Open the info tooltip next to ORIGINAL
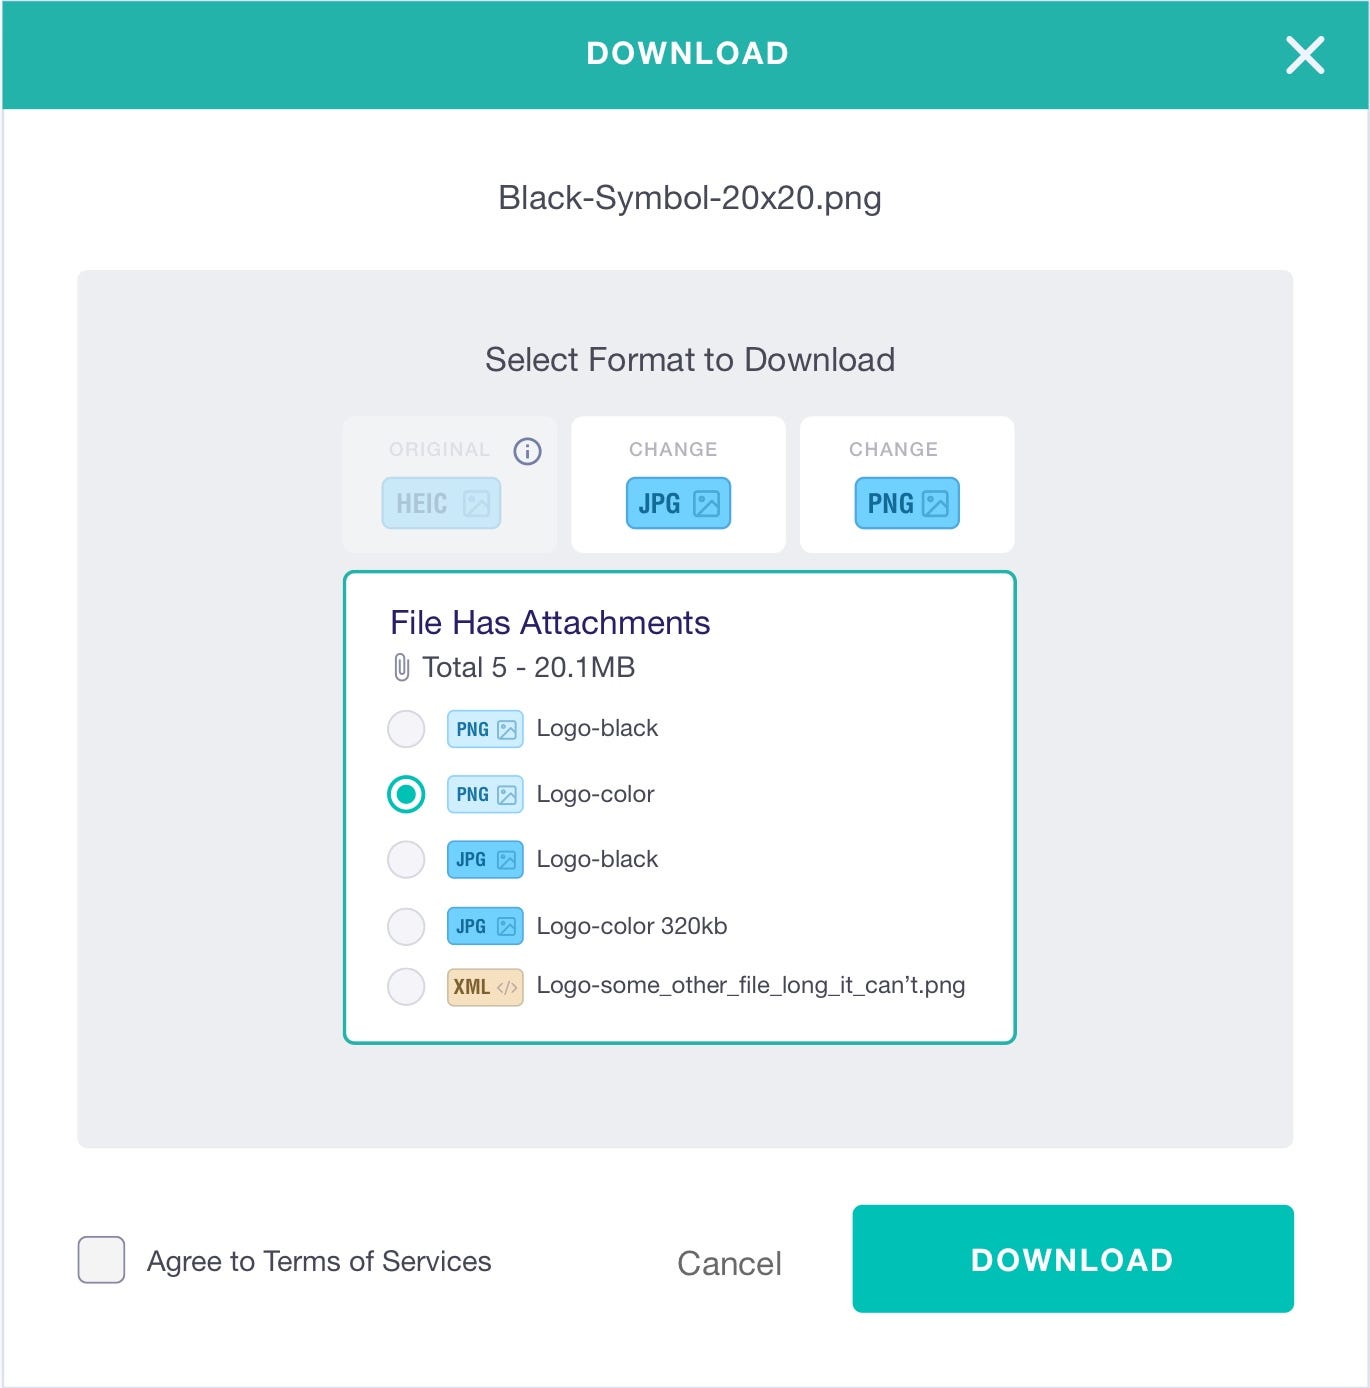Screen dimensions: 1370x1388 (526, 449)
